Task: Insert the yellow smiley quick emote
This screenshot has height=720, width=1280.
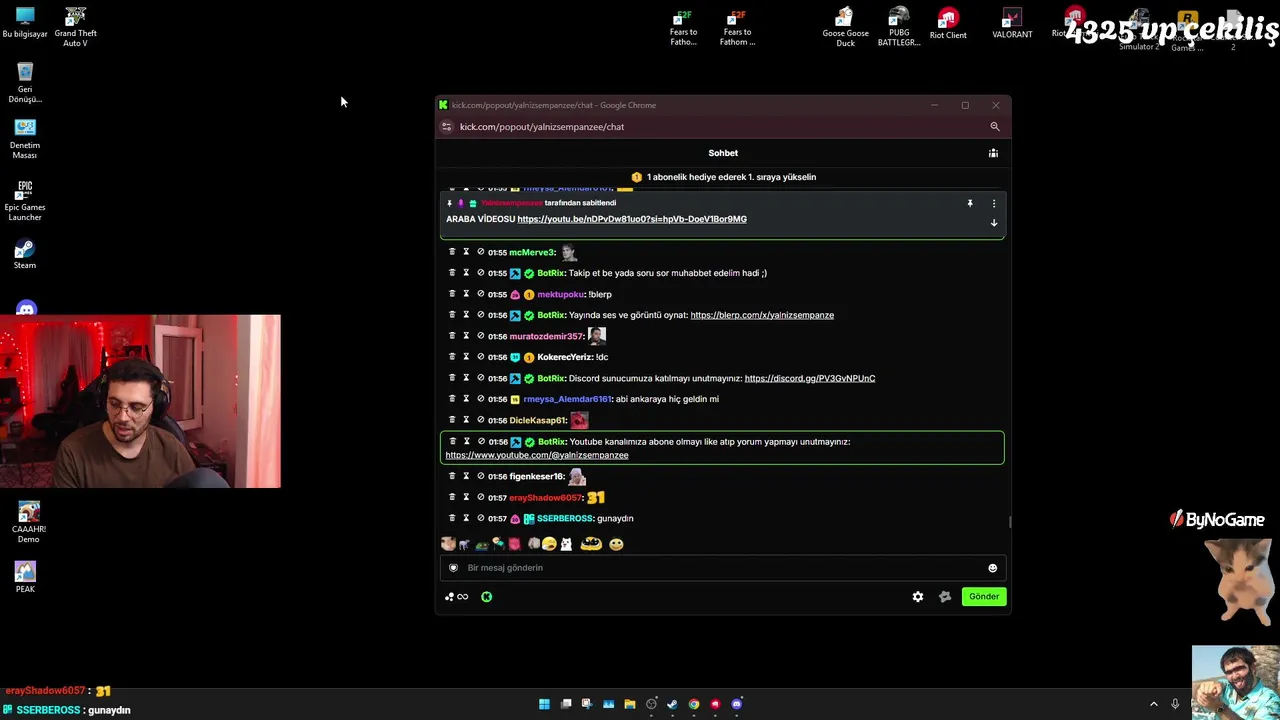Action: 616,544
